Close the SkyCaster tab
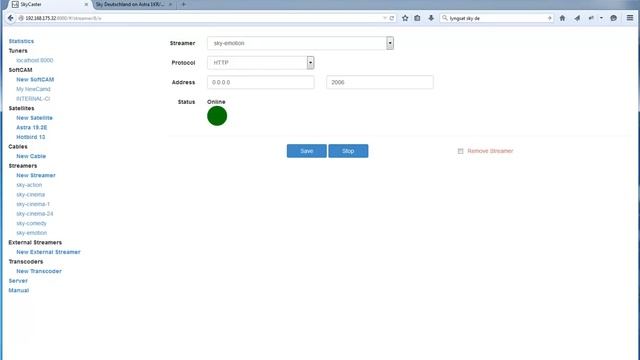This screenshot has width=640, height=360. 86,4
